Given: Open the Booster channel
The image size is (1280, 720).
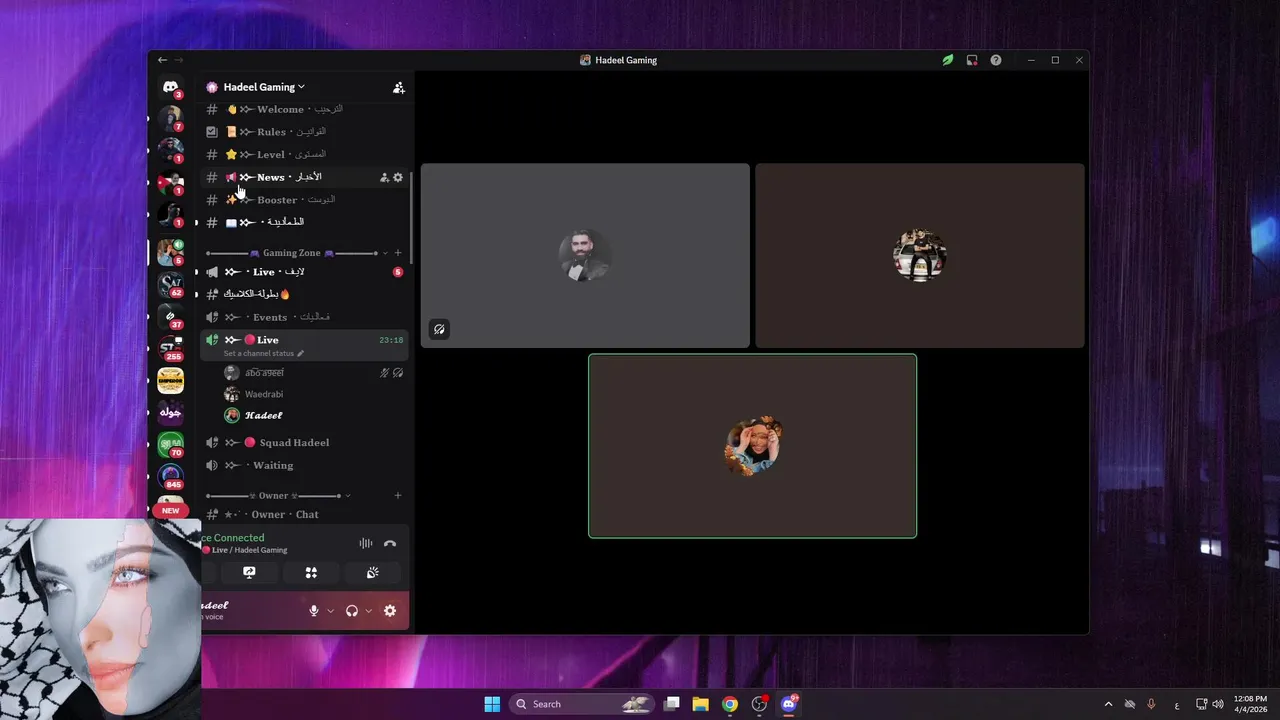Looking at the screenshot, I should [305, 199].
